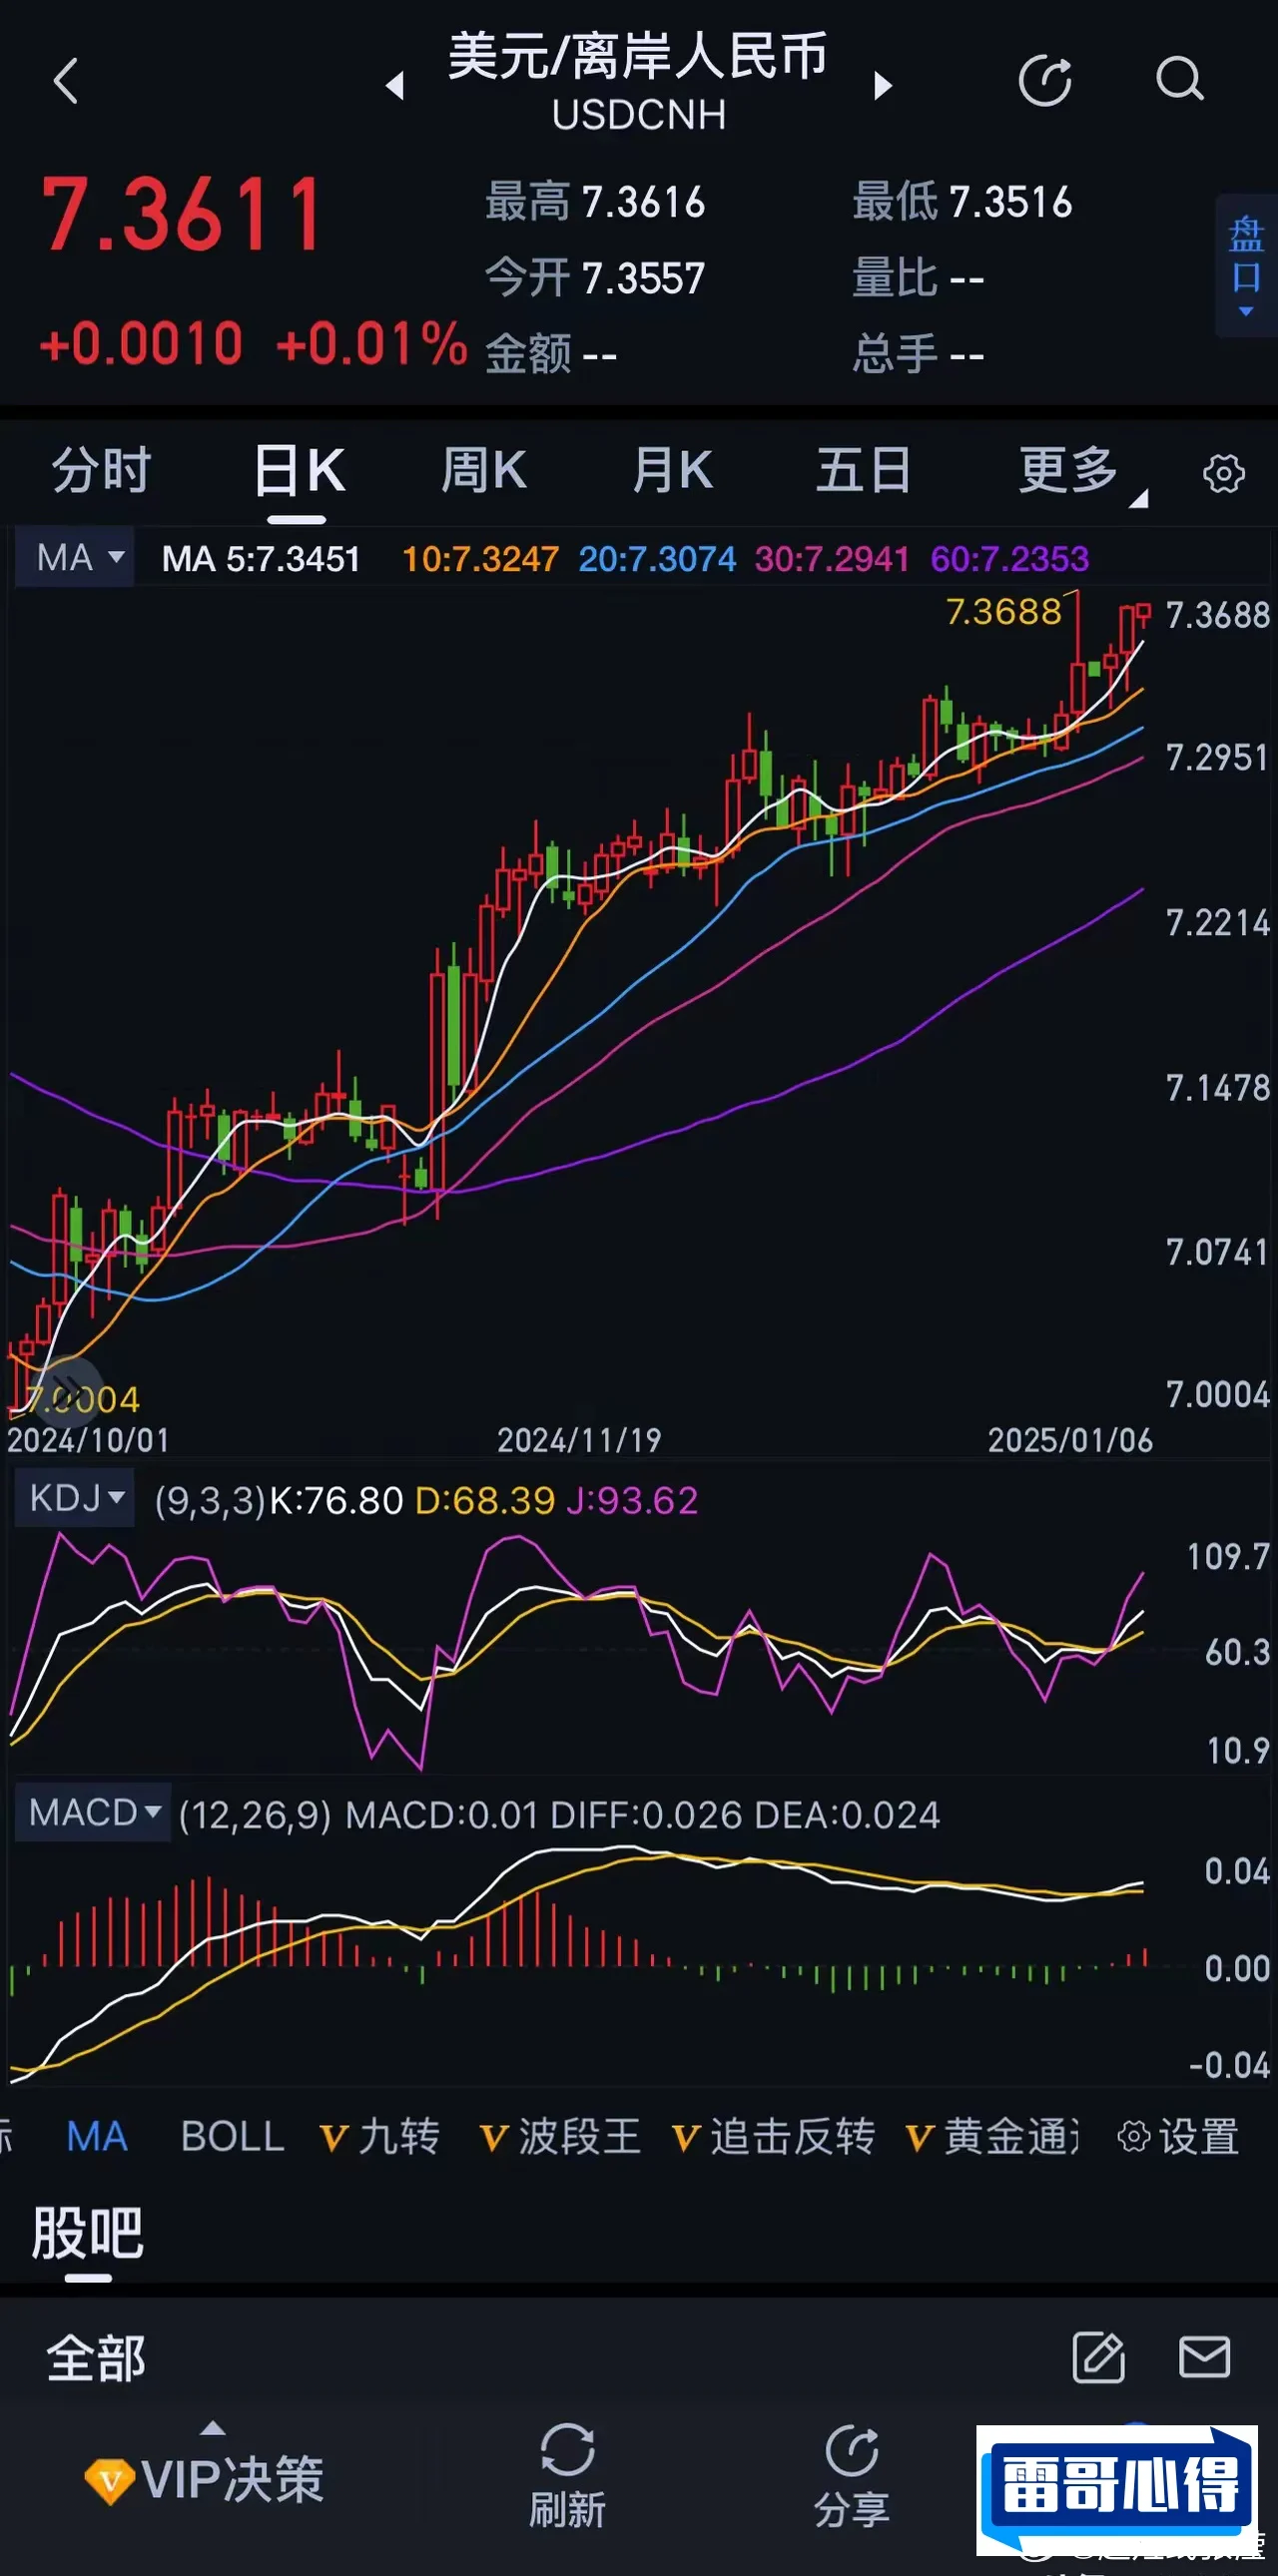Open indicator 设置 settings
The width and height of the screenshot is (1278, 2576).
tap(1178, 2136)
